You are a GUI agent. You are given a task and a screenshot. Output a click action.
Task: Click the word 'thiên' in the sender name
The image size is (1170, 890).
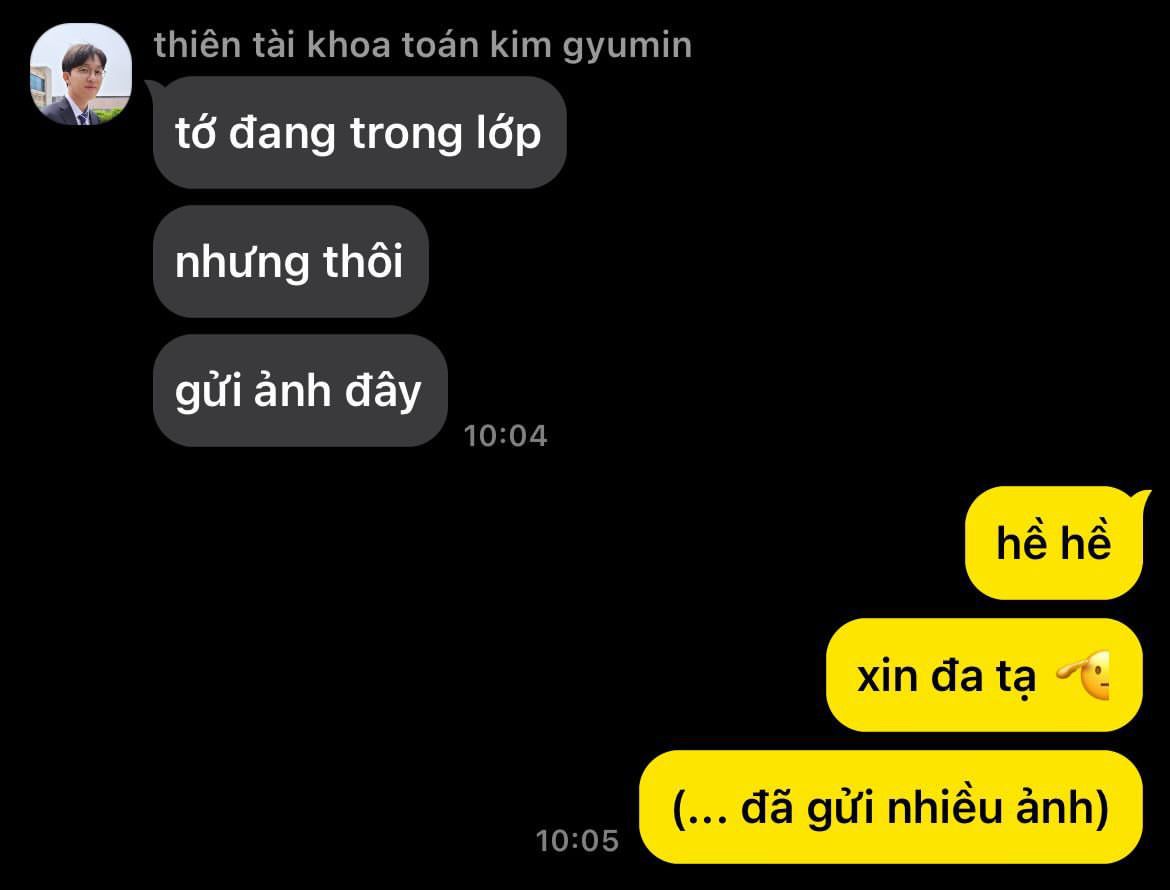tap(198, 45)
